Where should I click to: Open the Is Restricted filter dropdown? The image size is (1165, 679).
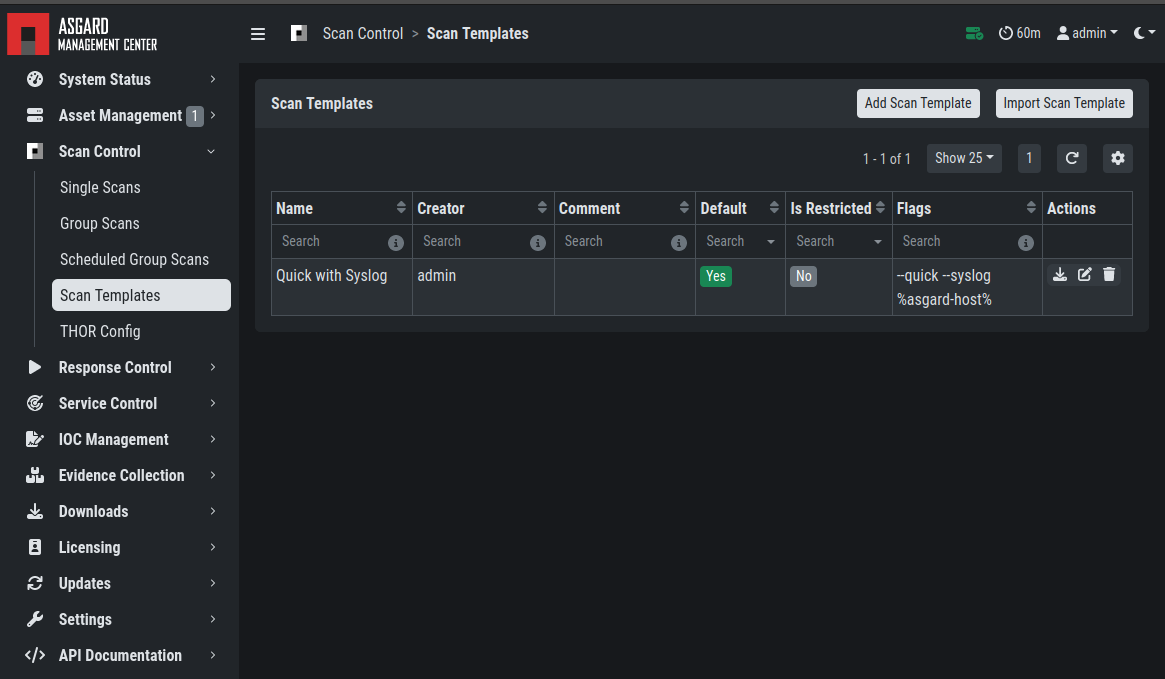pos(838,241)
